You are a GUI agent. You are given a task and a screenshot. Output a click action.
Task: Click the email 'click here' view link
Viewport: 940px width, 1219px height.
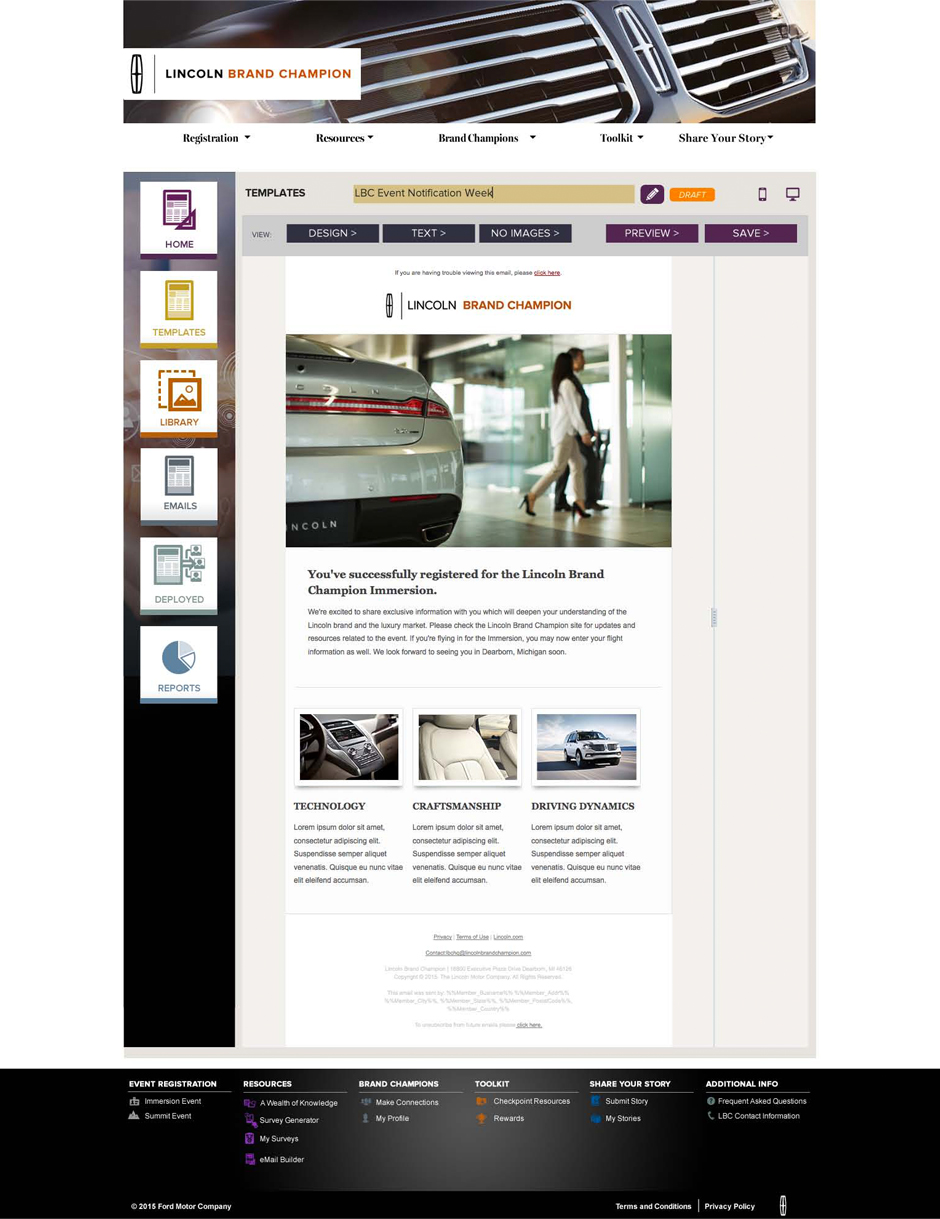pyautogui.click(x=547, y=272)
